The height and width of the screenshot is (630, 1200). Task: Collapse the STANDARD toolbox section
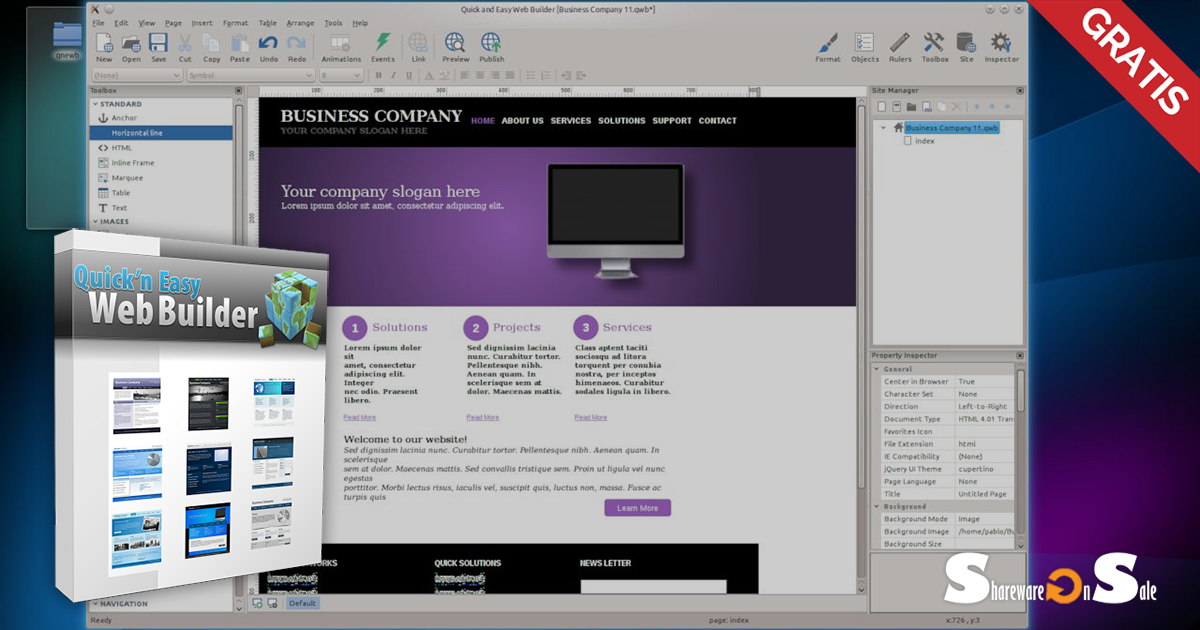pyautogui.click(x=96, y=104)
